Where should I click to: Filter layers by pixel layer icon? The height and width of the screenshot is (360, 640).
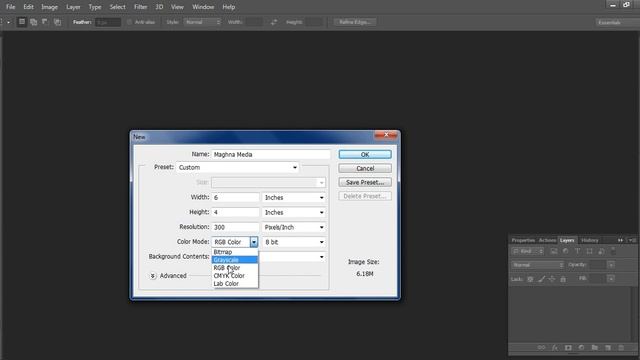tap(554, 251)
